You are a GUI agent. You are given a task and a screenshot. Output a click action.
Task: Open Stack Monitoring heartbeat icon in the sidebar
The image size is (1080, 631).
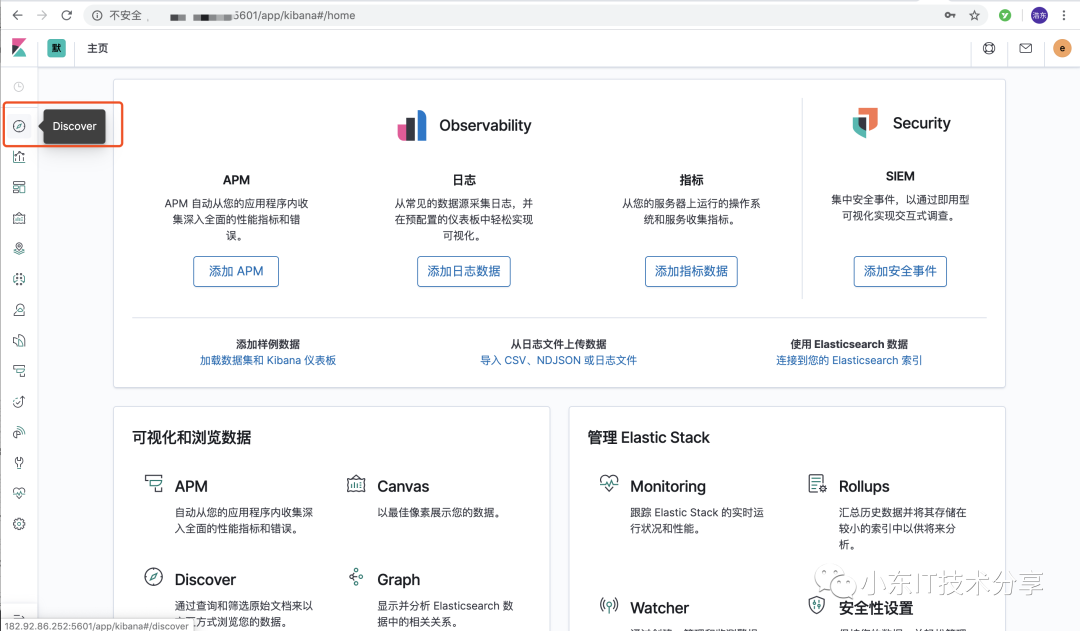coord(19,493)
